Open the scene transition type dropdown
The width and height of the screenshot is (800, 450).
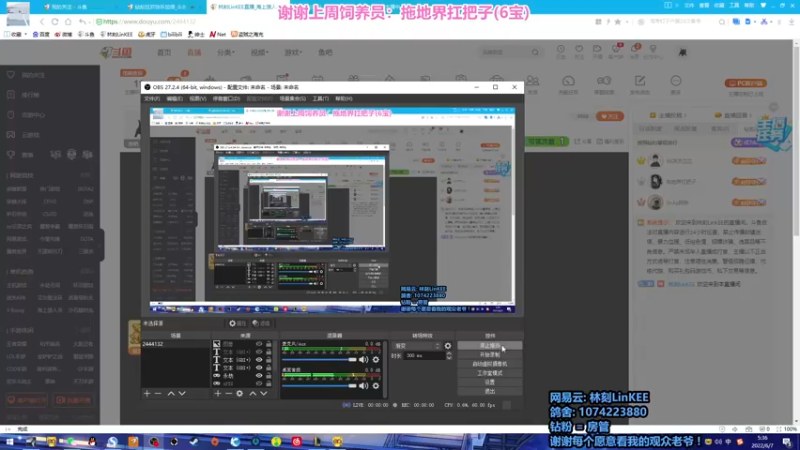[x=416, y=346]
